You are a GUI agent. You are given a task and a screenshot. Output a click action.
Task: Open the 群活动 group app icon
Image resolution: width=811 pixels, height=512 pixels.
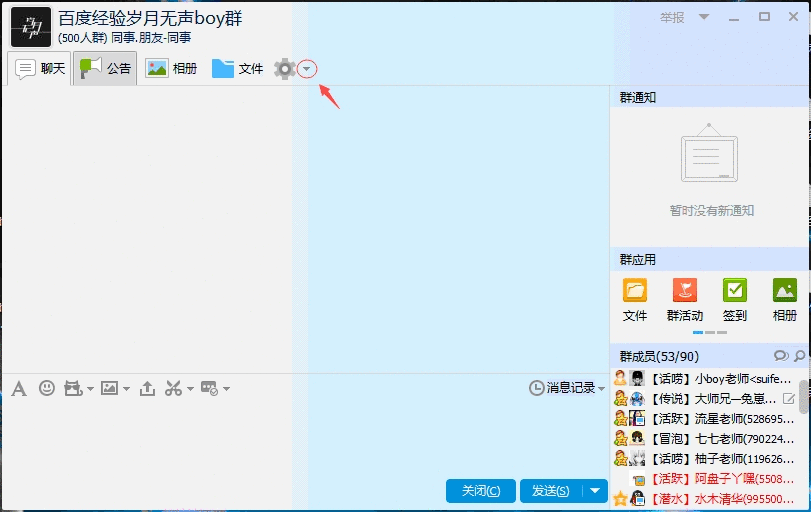coord(685,300)
